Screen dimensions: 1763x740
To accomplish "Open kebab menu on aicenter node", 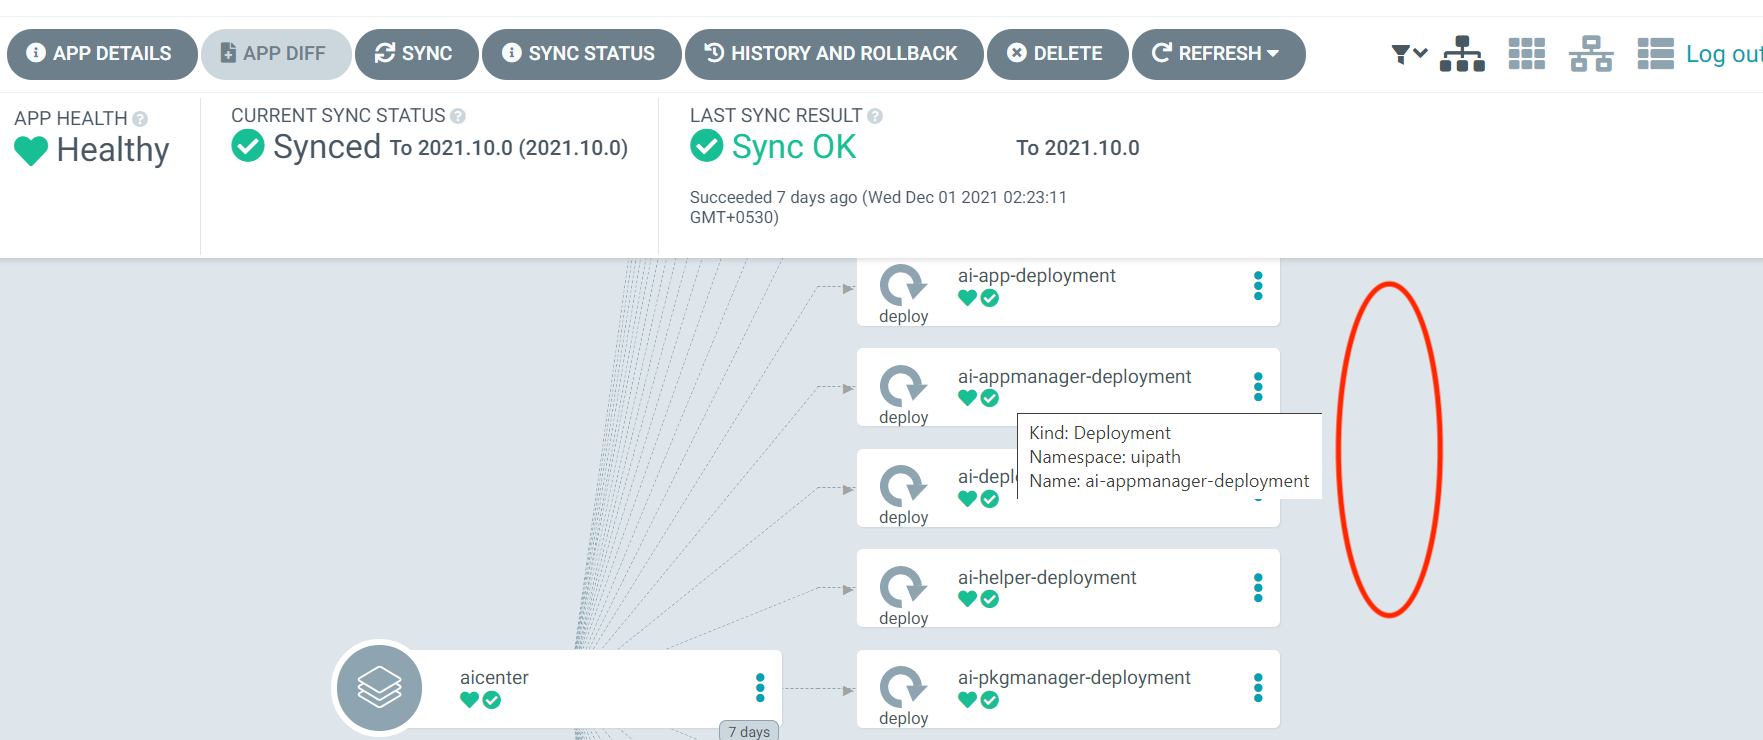I will coord(760,688).
